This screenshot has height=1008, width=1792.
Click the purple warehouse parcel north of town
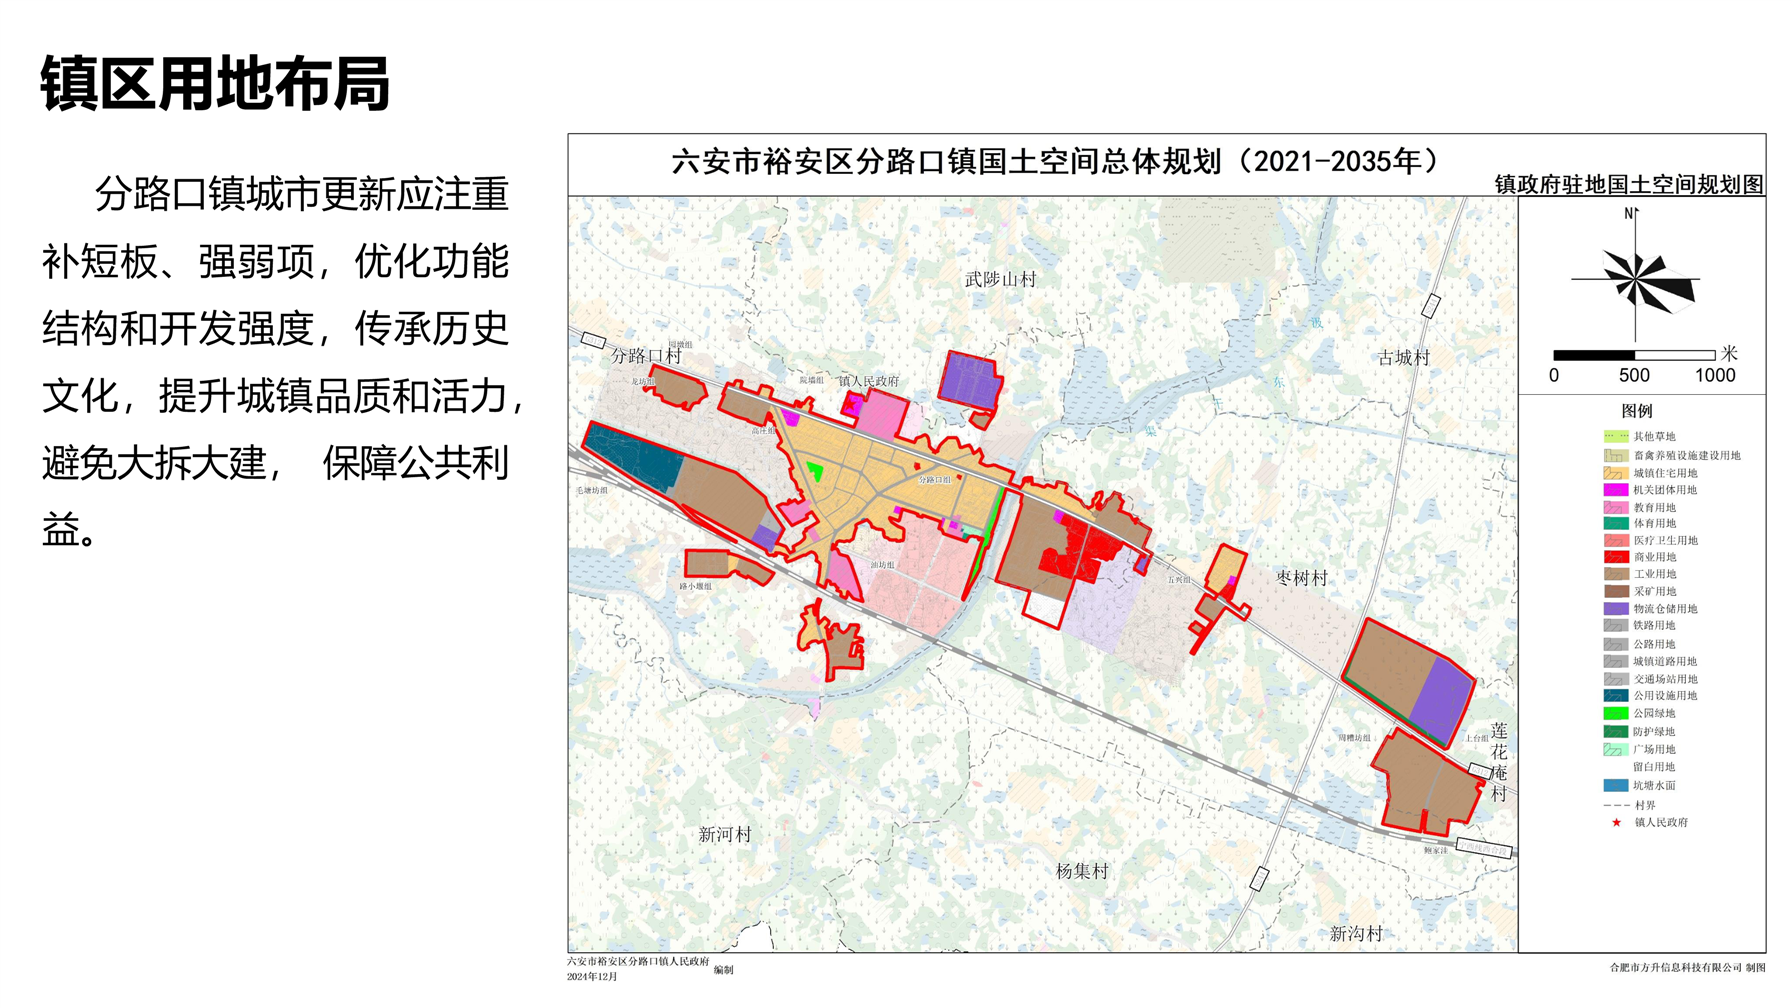969,380
